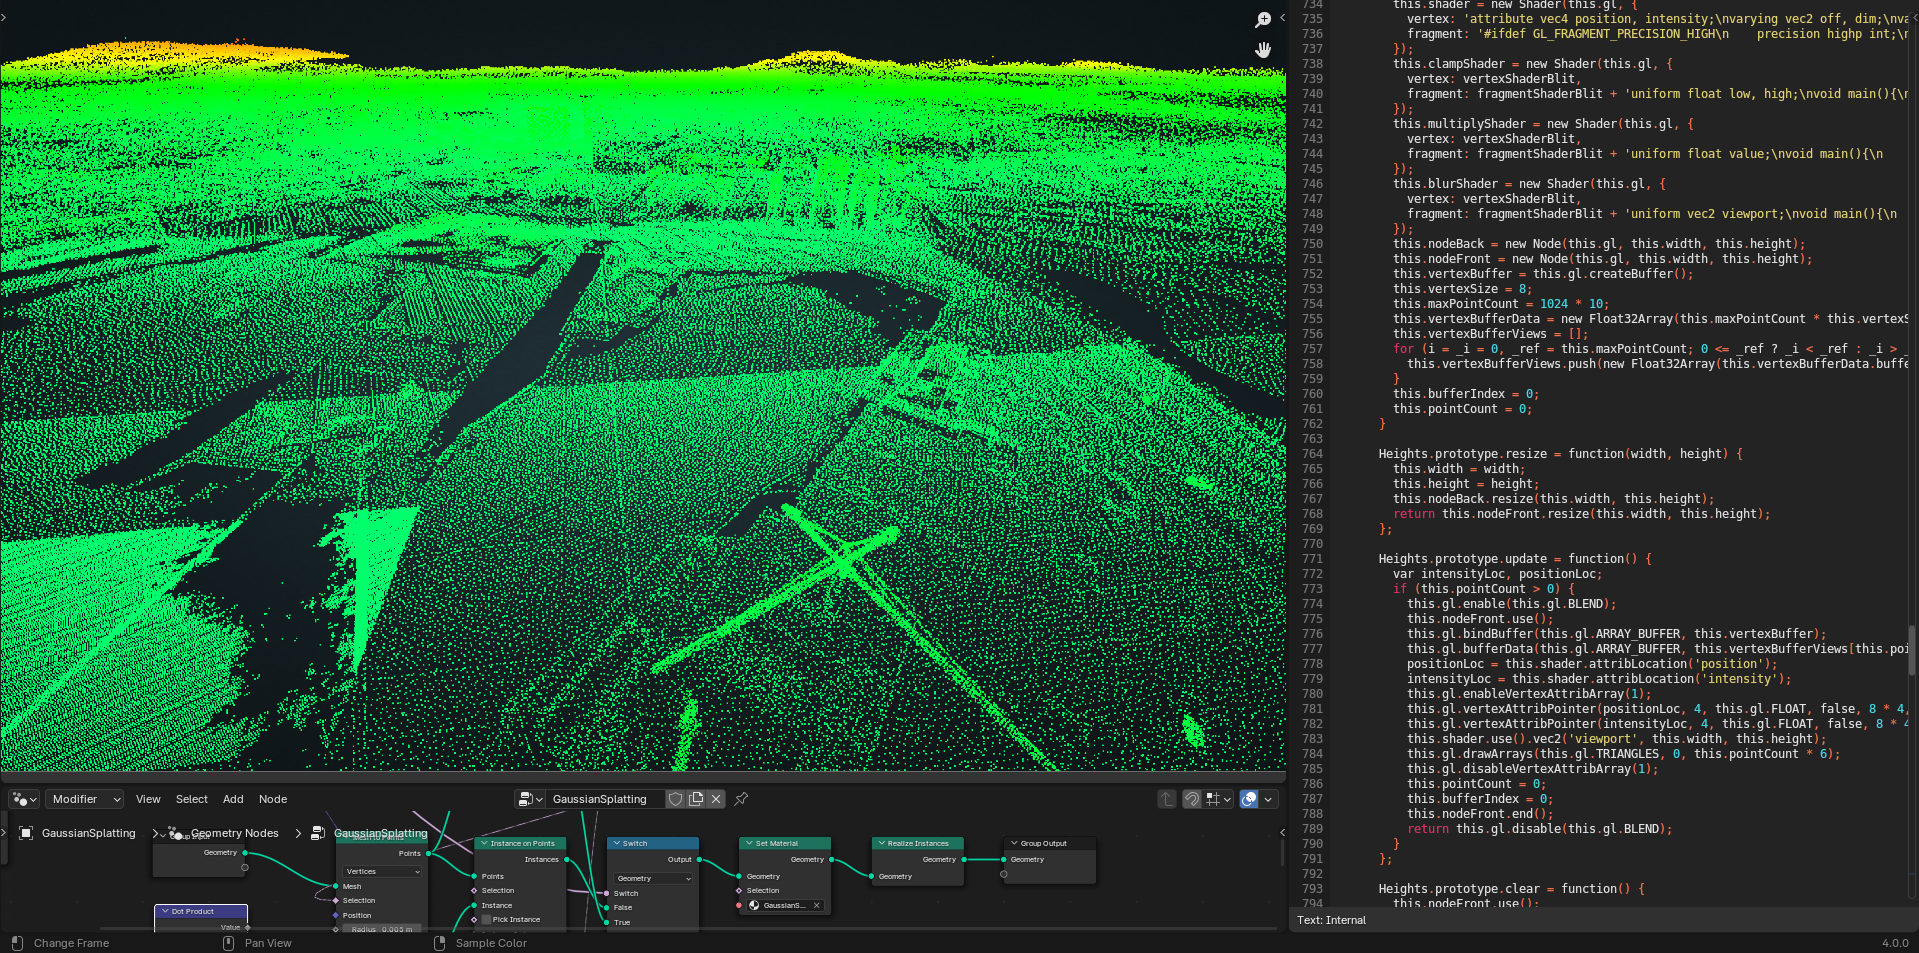Toggle the node tree pin icon
The width and height of the screenshot is (1919, 953).
[741, 799]
